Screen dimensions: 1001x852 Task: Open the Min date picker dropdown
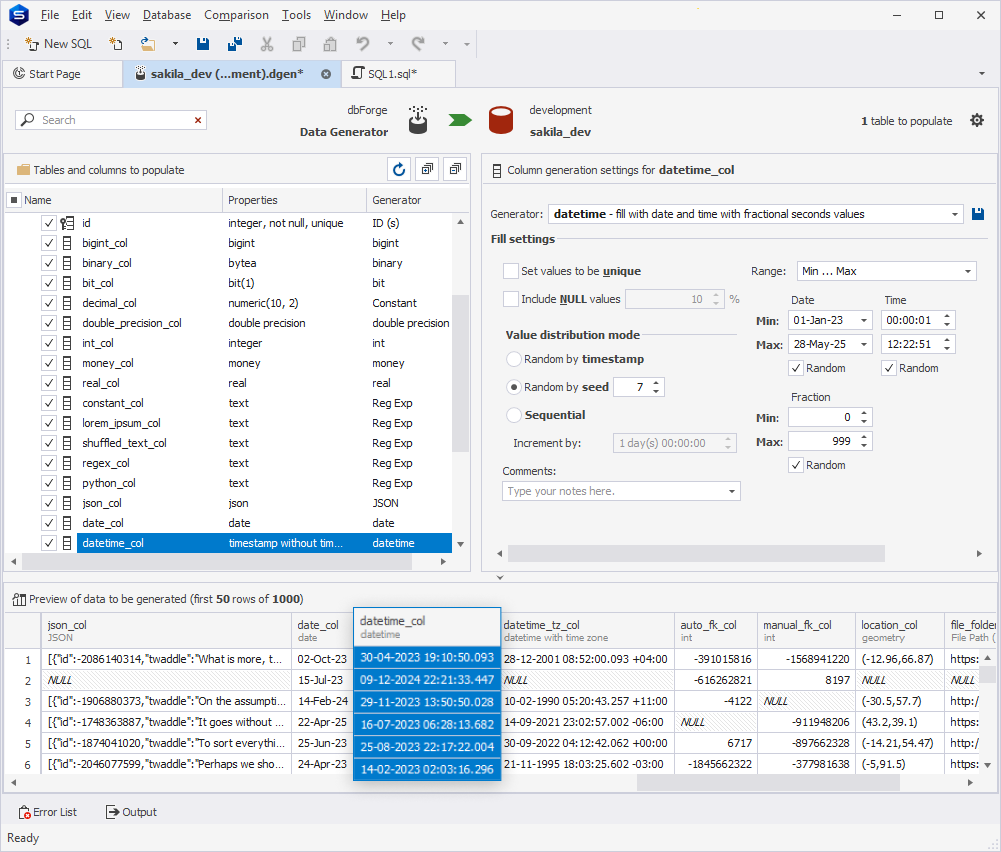point(864,321)
